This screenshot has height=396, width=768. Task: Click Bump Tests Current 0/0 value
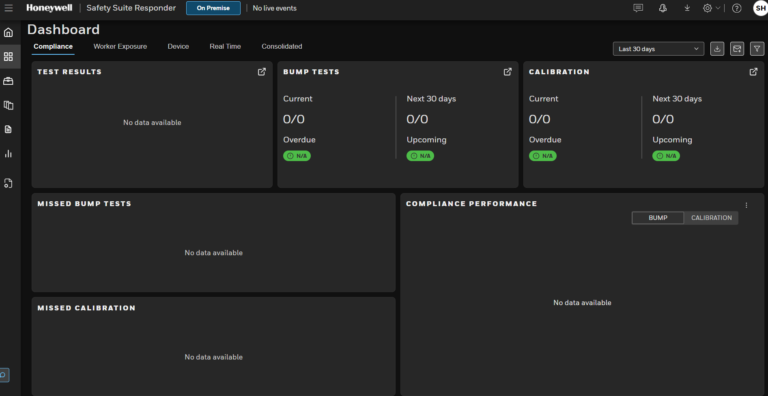point(294,119)
